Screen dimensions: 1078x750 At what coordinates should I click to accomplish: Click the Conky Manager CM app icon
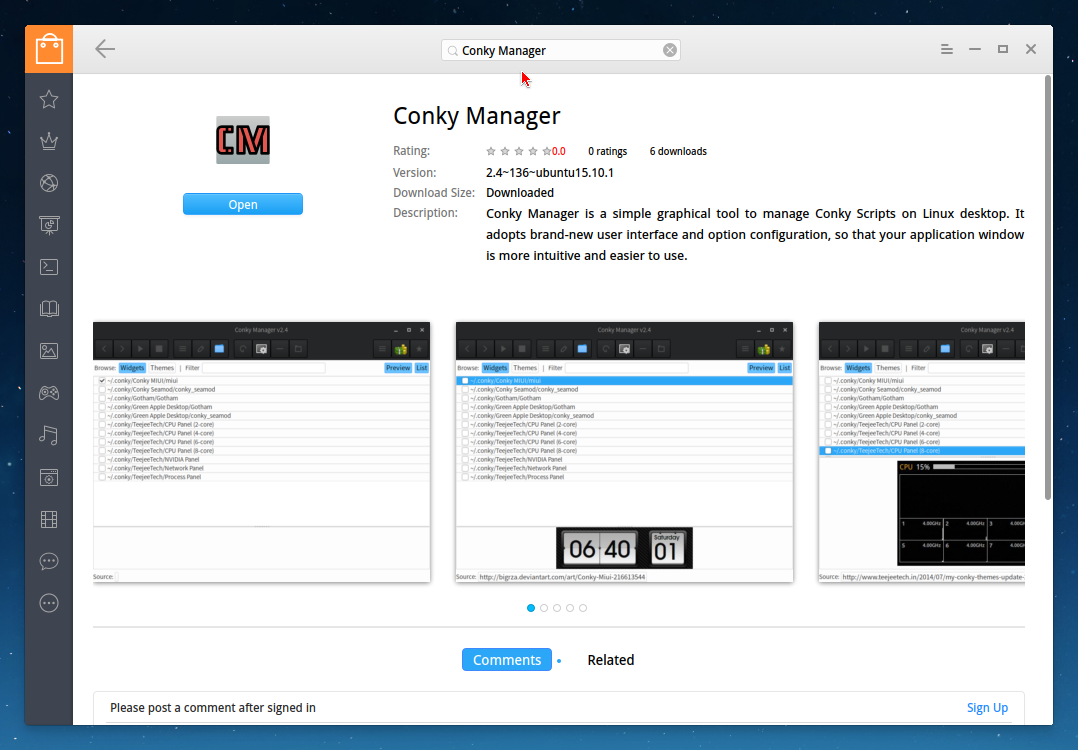pyautogui.click(x=243, y=140)
